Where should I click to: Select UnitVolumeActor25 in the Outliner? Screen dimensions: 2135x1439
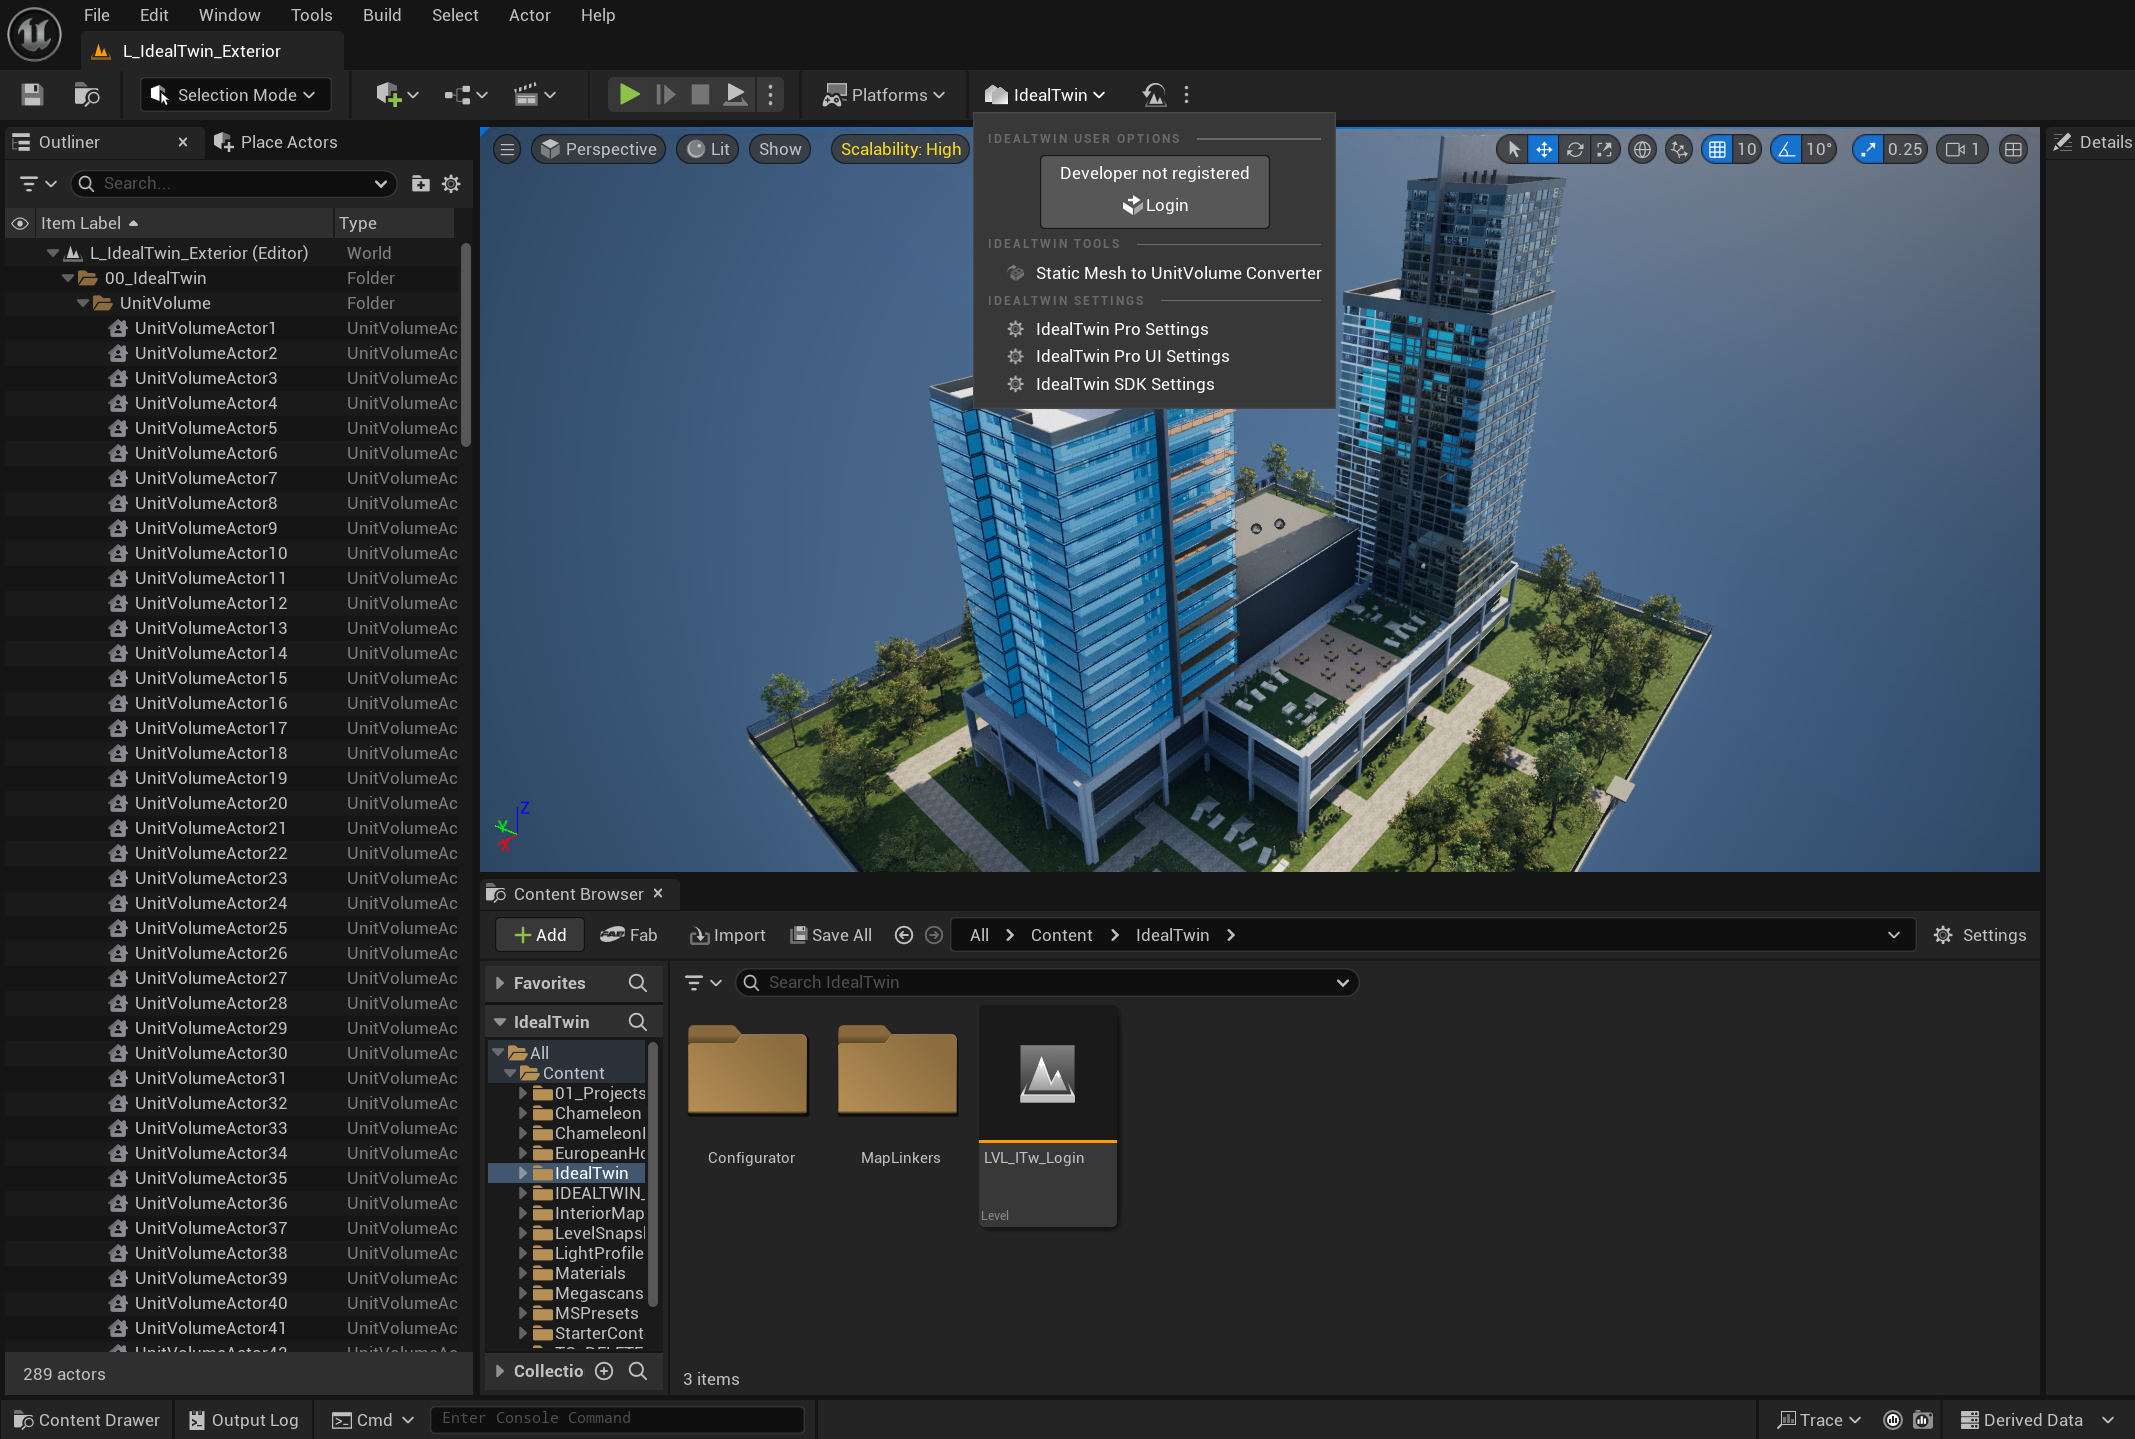tap(211, 928)
